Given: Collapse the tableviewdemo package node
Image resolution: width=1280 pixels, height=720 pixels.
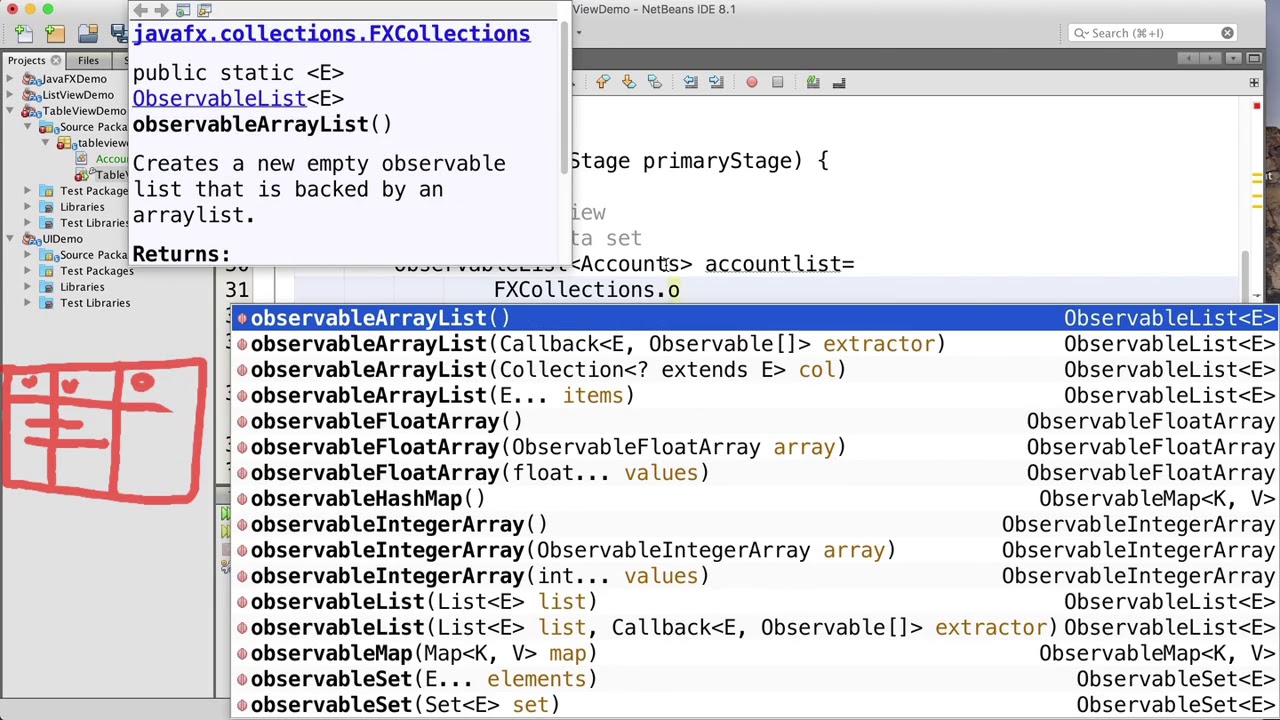Looking at the screenshot, I should (x=45, y=143).
